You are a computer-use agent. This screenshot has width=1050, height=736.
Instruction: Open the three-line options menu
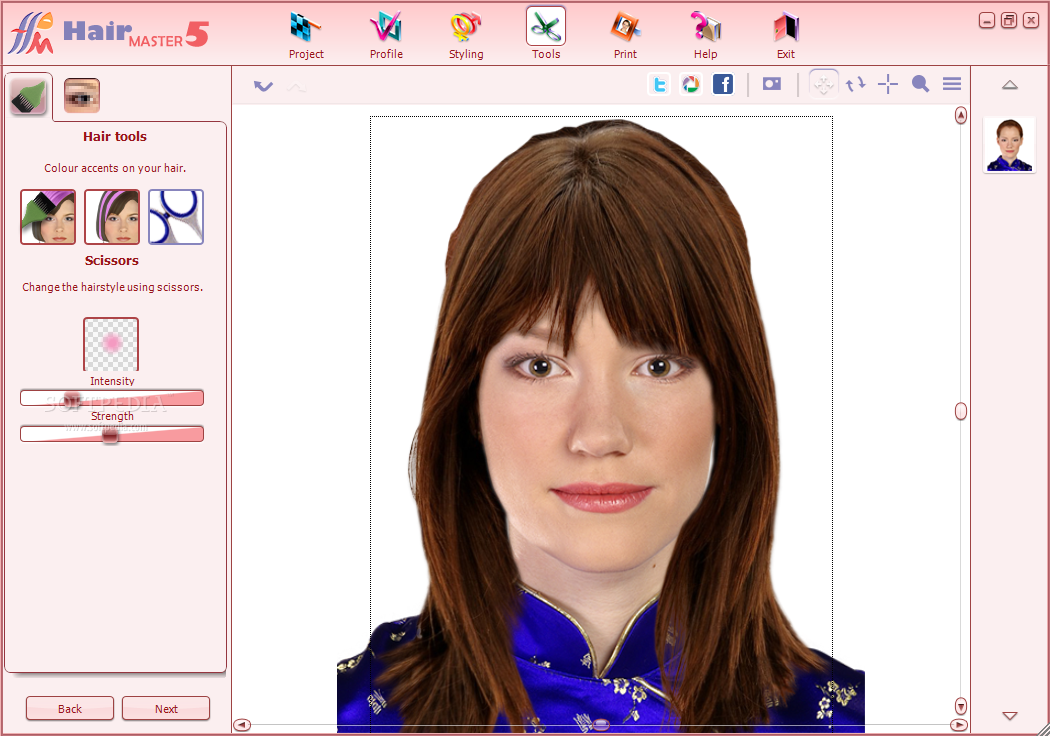pos(952,84)
